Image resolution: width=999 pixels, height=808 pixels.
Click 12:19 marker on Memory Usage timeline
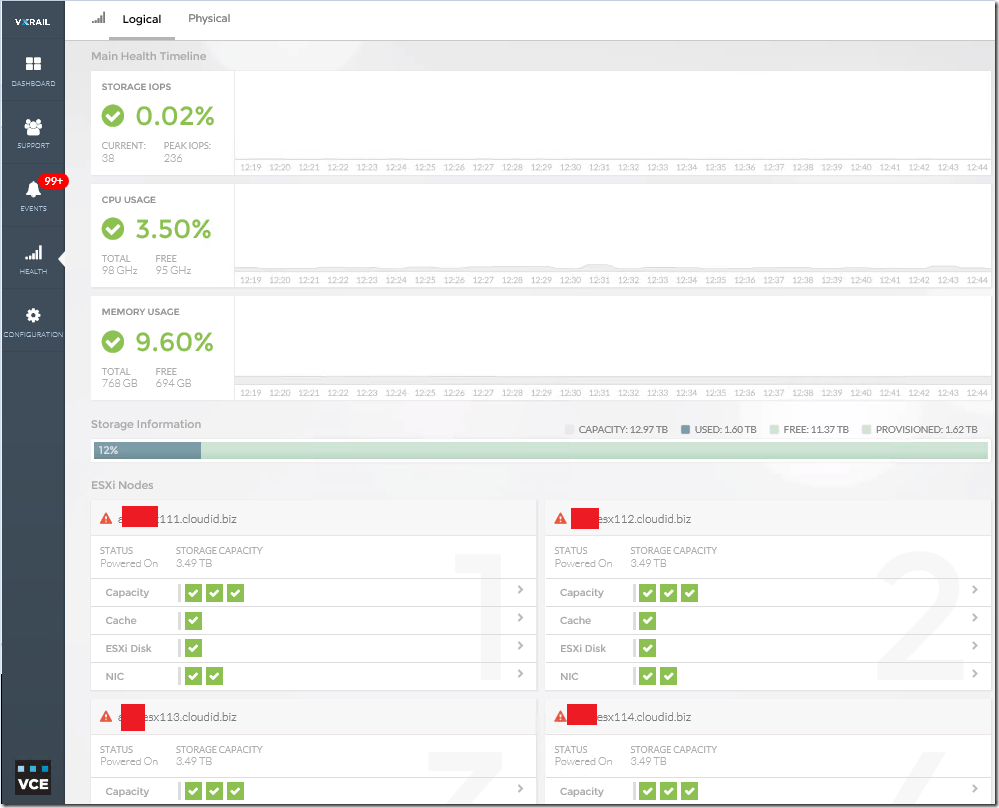(x=250, y=393)
